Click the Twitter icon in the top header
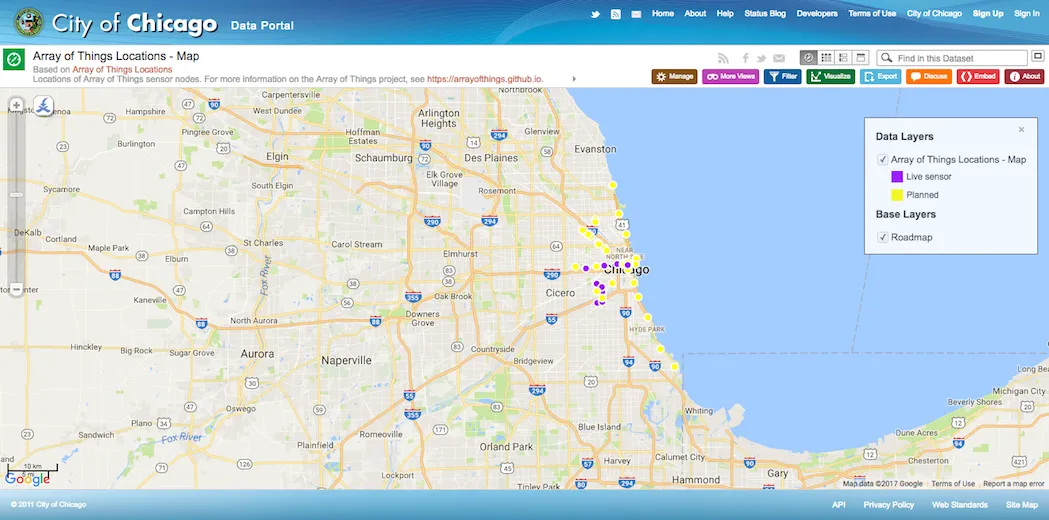 pyautogui.click(x=596, y=14)
